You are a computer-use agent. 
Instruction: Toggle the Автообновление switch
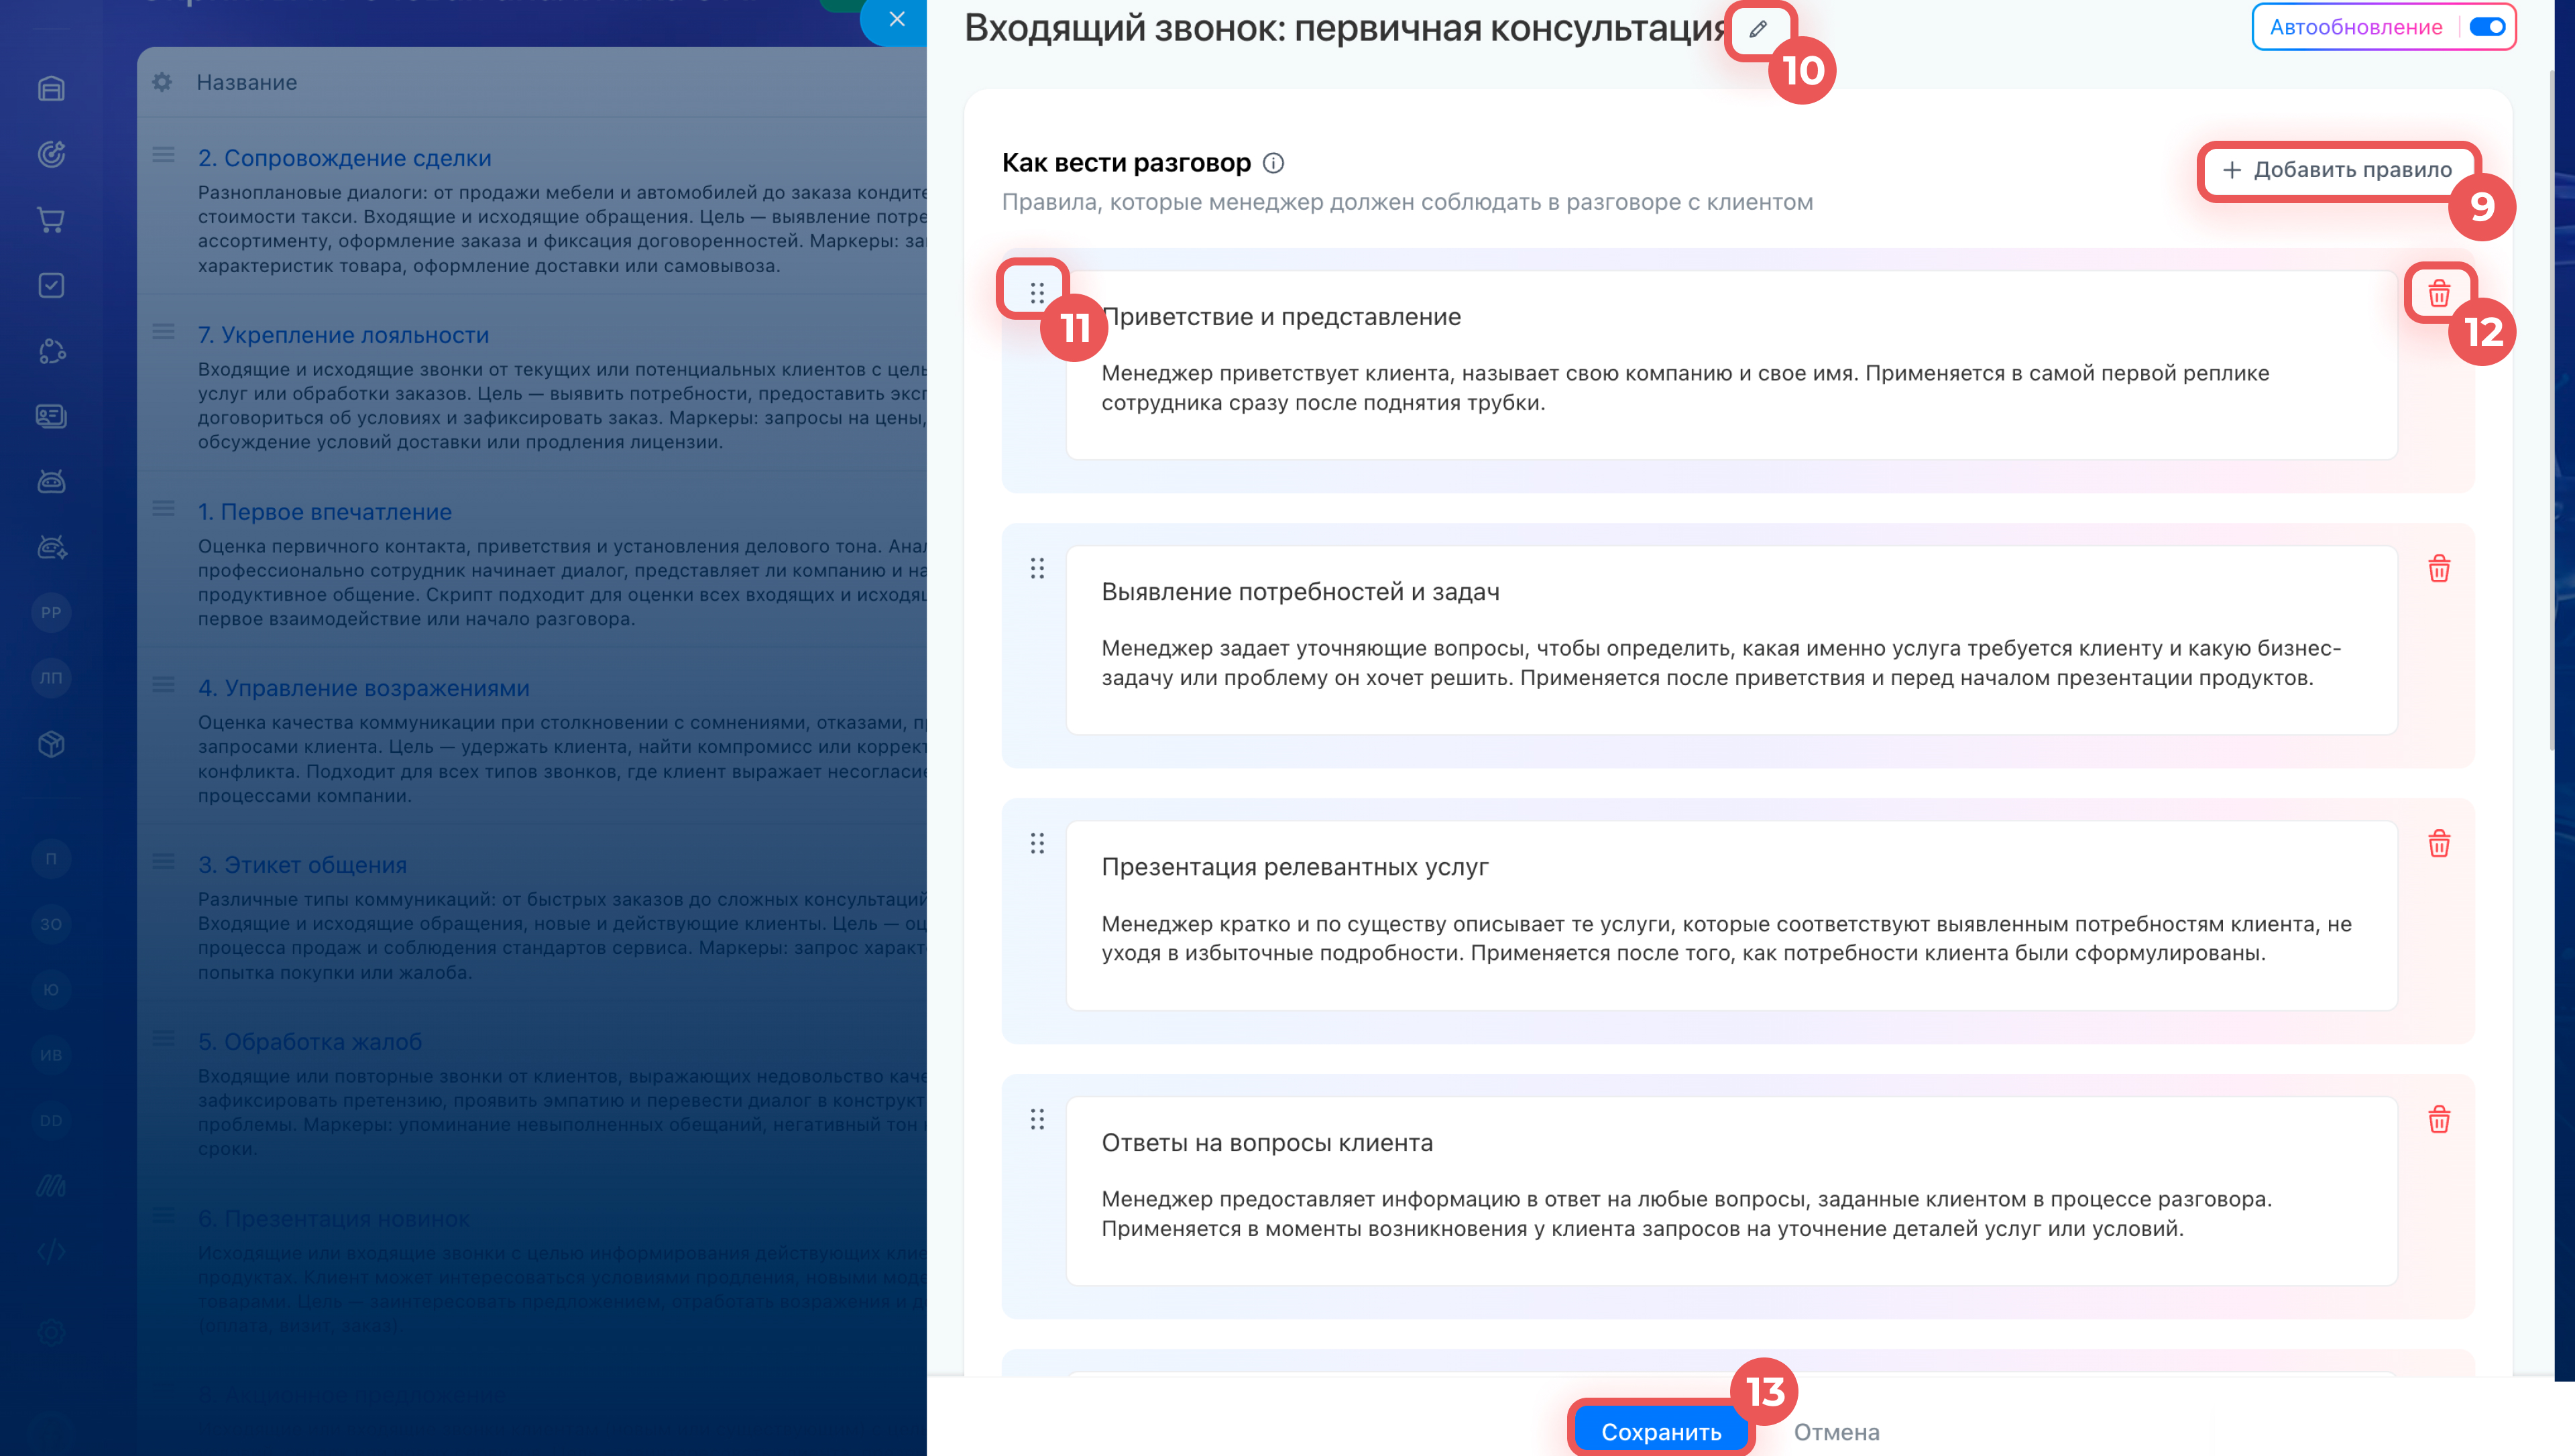click(2486, 27)
